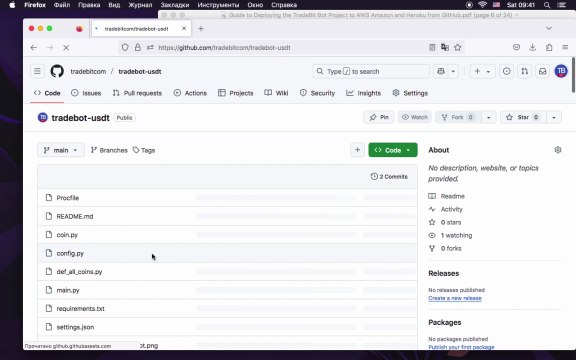576x360 pixels.
Task: Open the issues icon in GitHub header
Action: 507,71
